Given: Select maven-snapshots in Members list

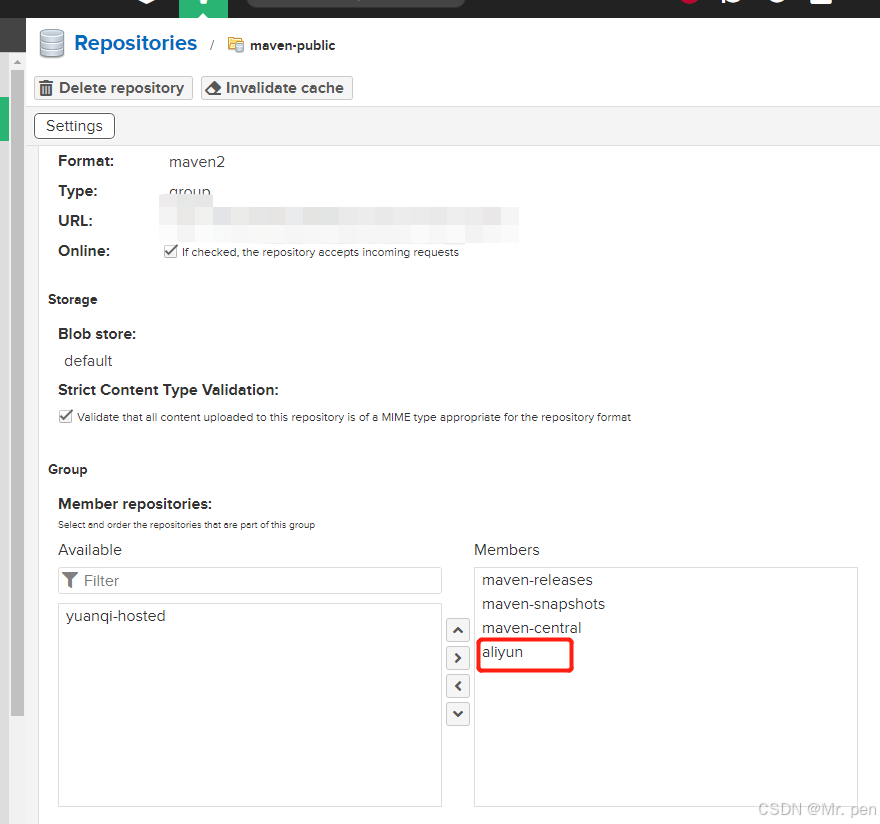Looking at the screenshot, I should pos(543,604).
